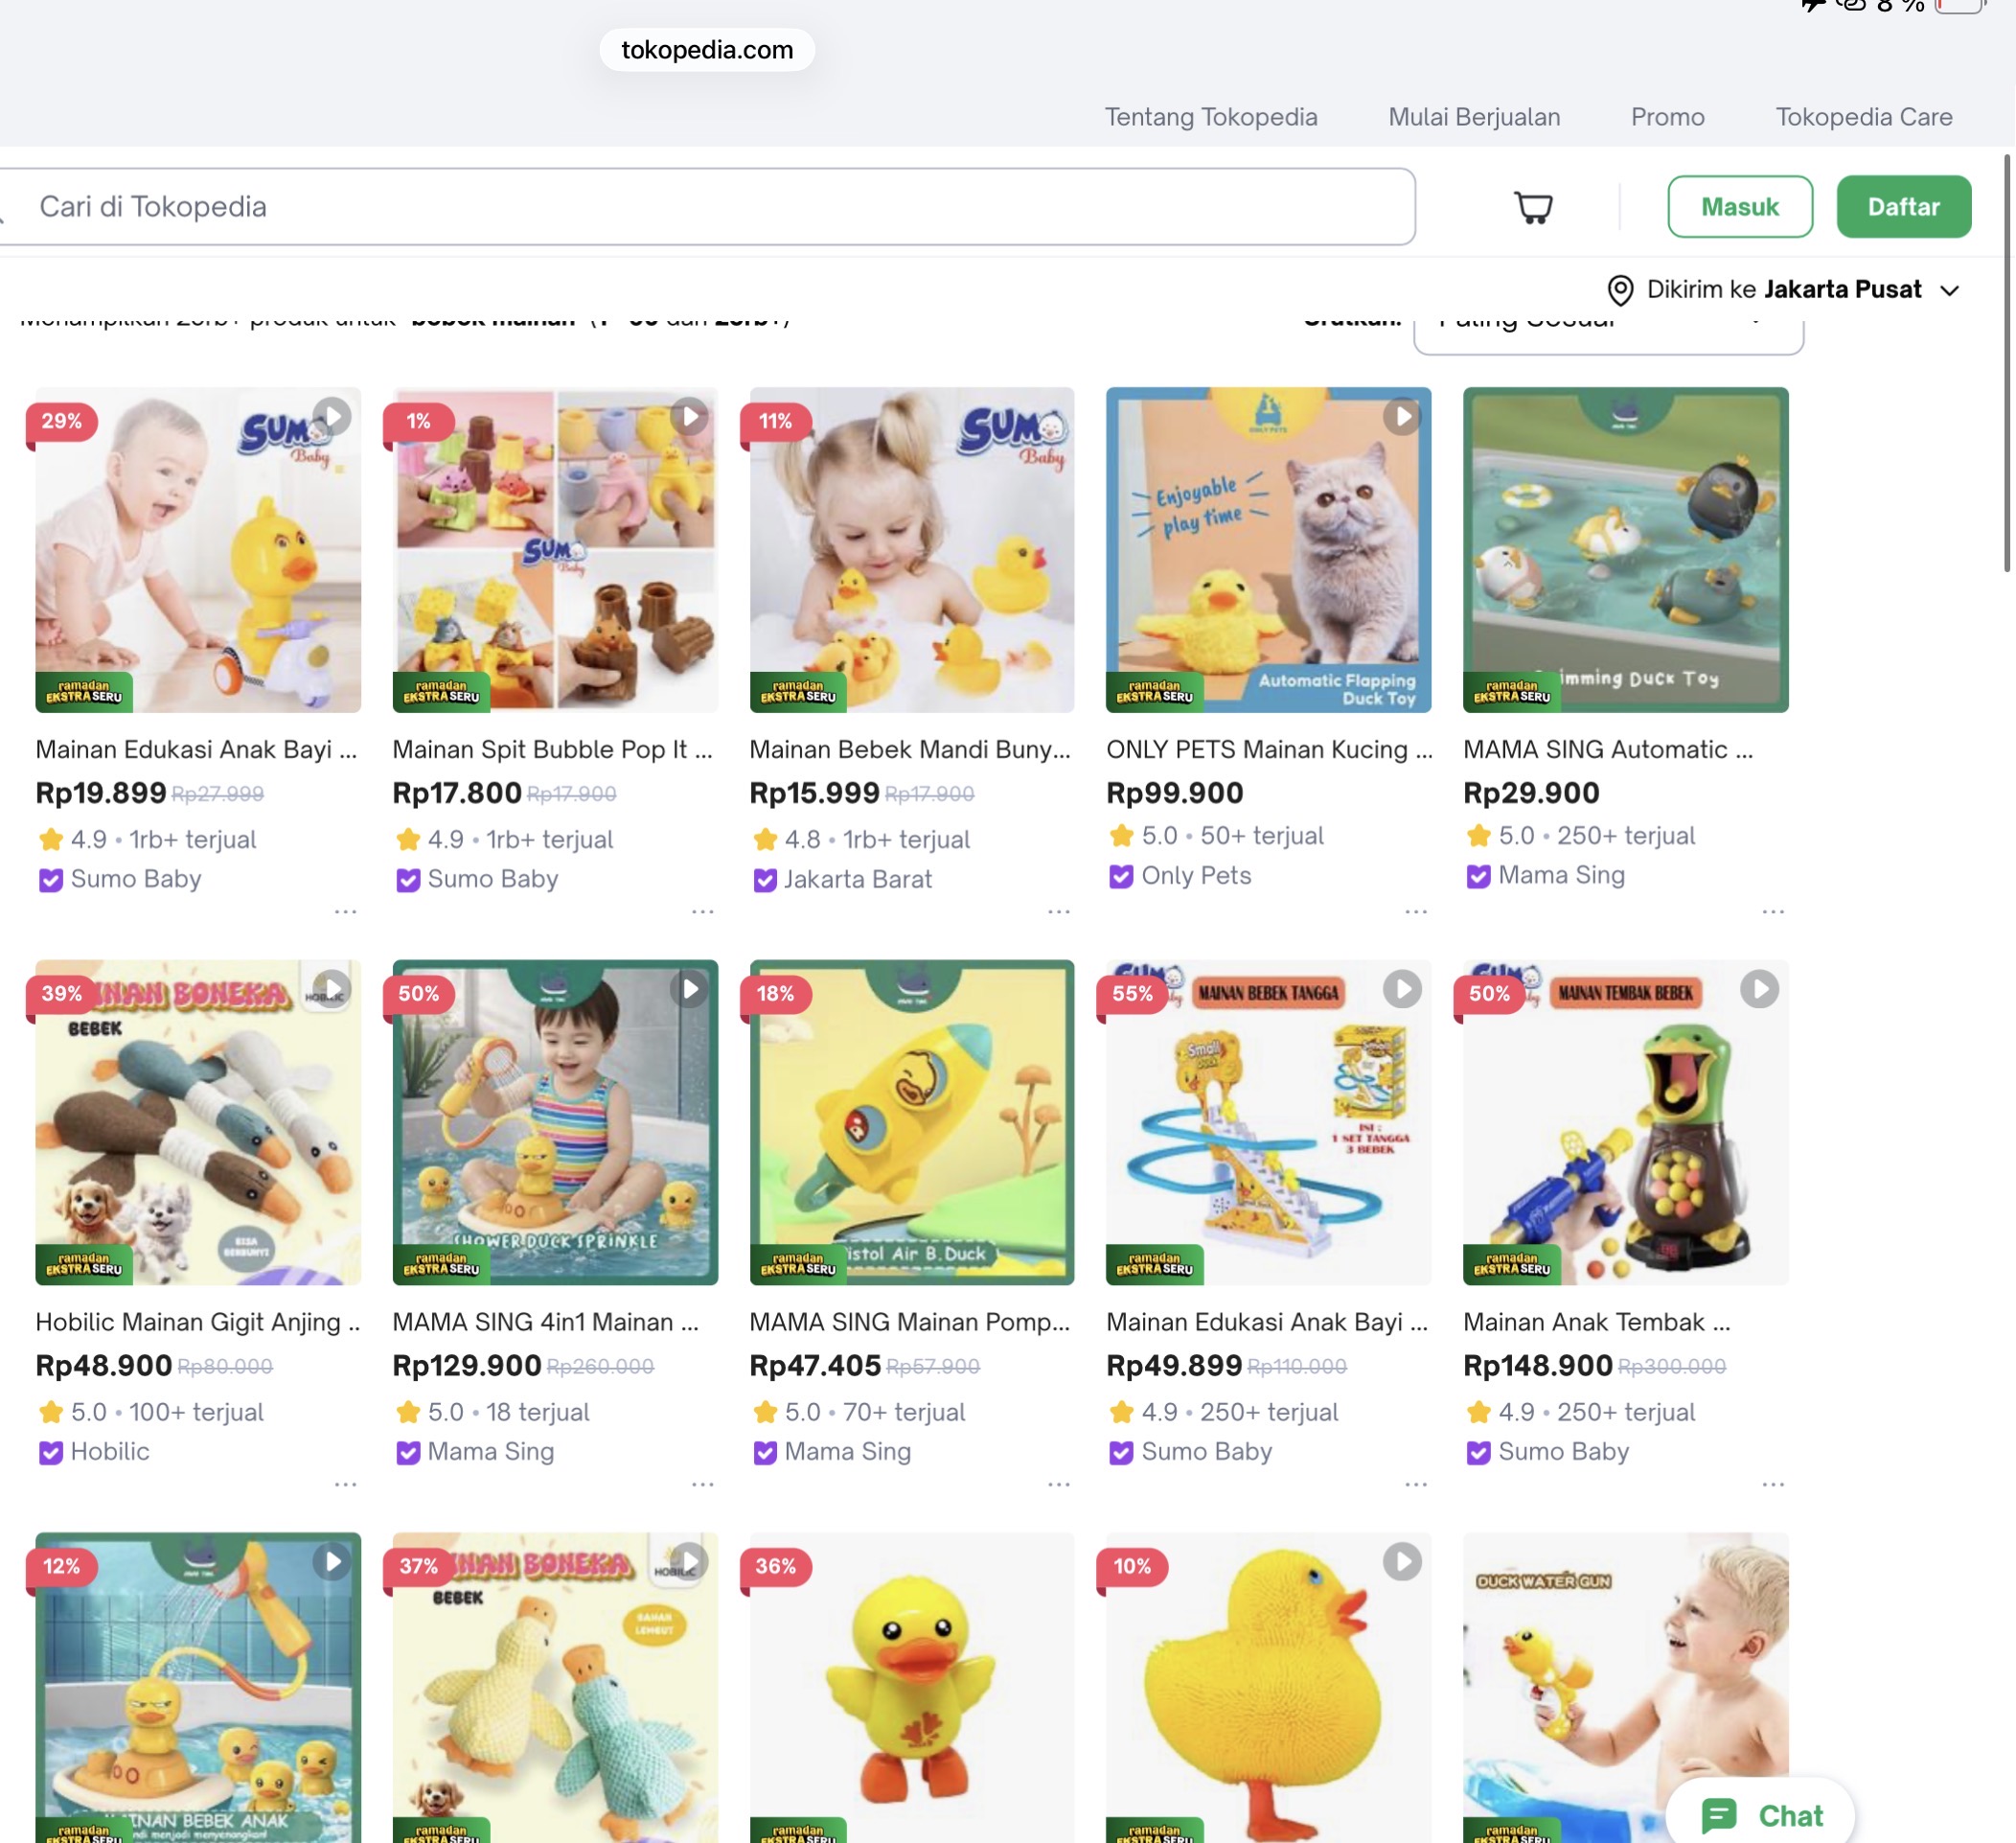Screen dimensions: 2016x1843
Task: Open the Promo menu link
Action: click(1667, 117)
